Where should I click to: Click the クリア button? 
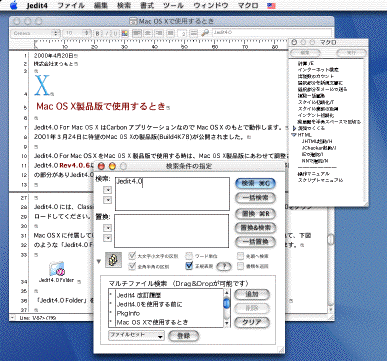[252, 322]
